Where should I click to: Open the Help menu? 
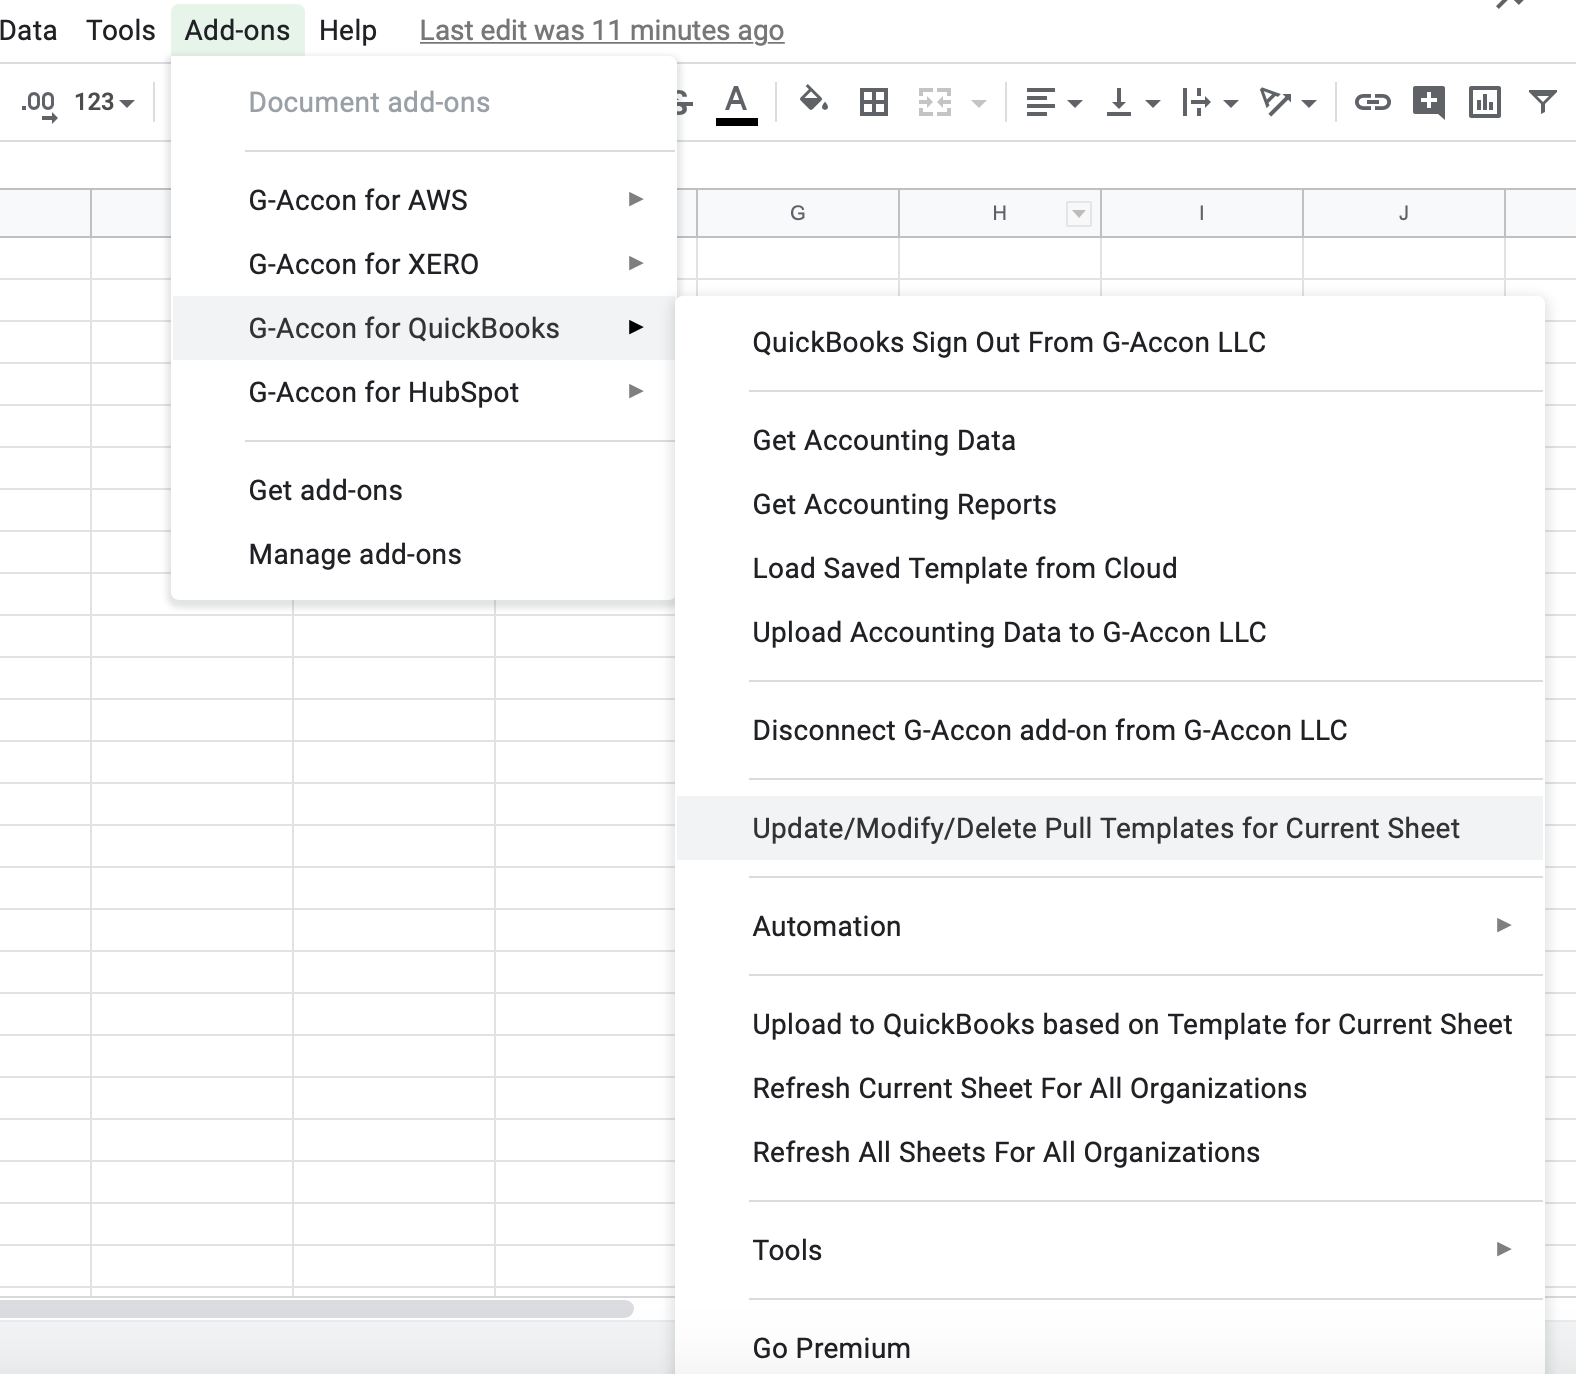pos(348,30)
